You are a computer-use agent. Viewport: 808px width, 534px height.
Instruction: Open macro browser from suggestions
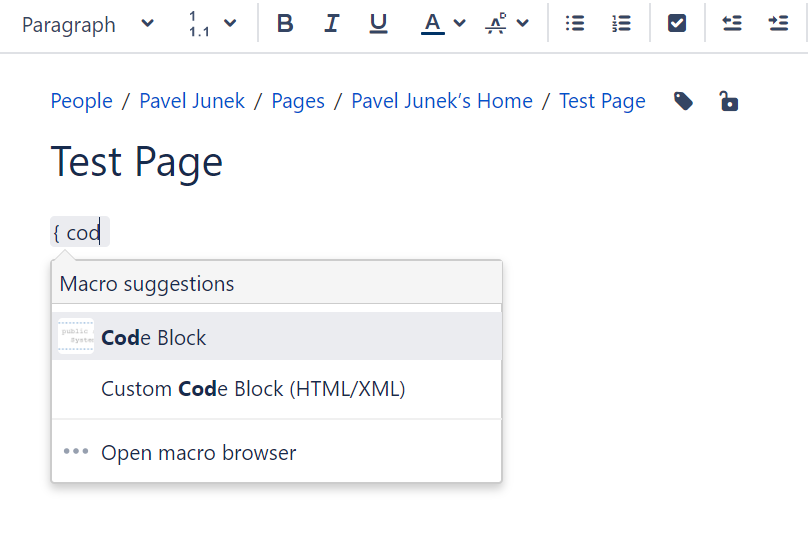277,453
